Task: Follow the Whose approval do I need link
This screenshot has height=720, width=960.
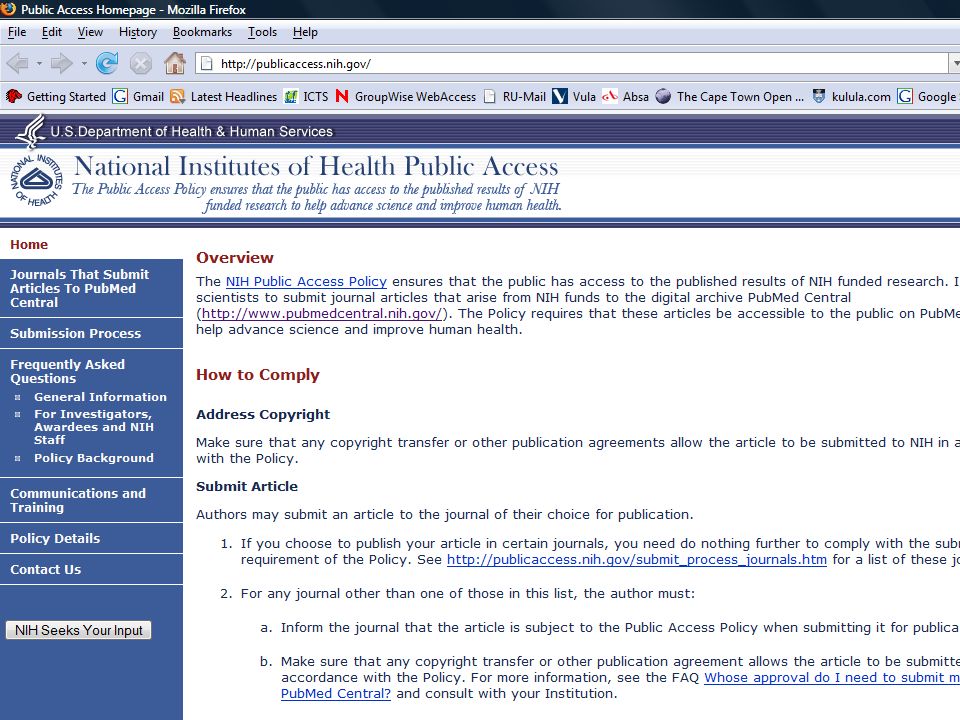Action: click(832, 678)
